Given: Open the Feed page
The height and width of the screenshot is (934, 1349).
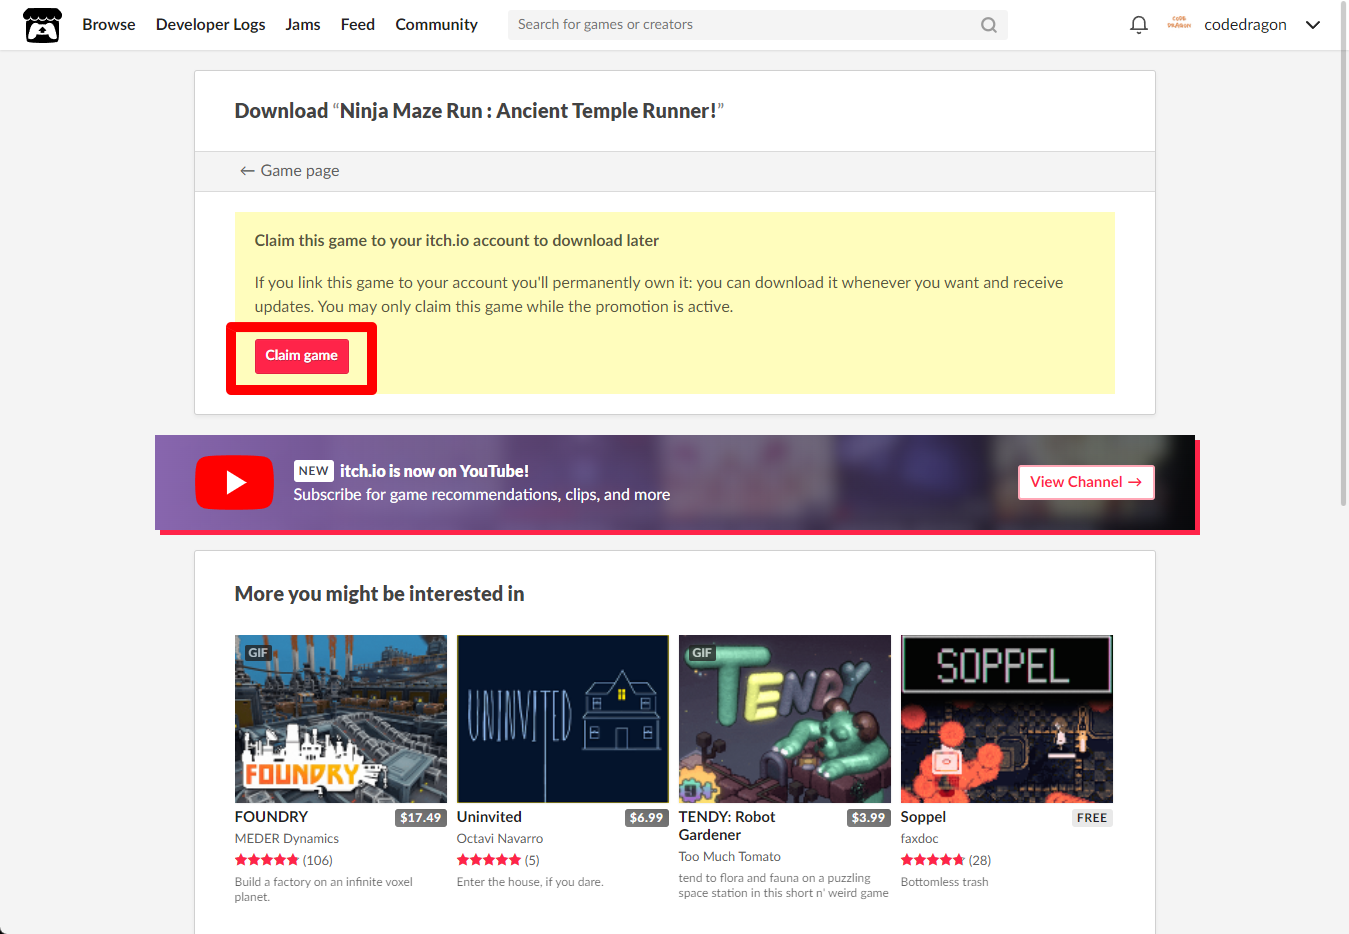Looking at the screenshot, I should [x=358, y=25].
